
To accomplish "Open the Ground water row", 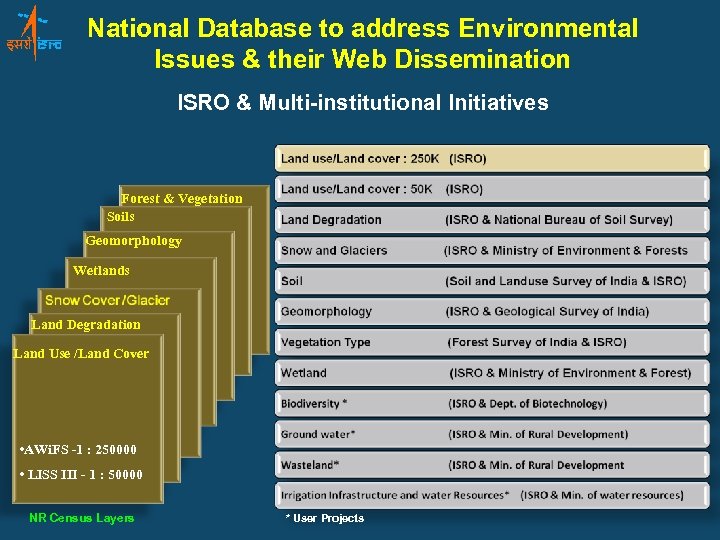I will 492,434.
